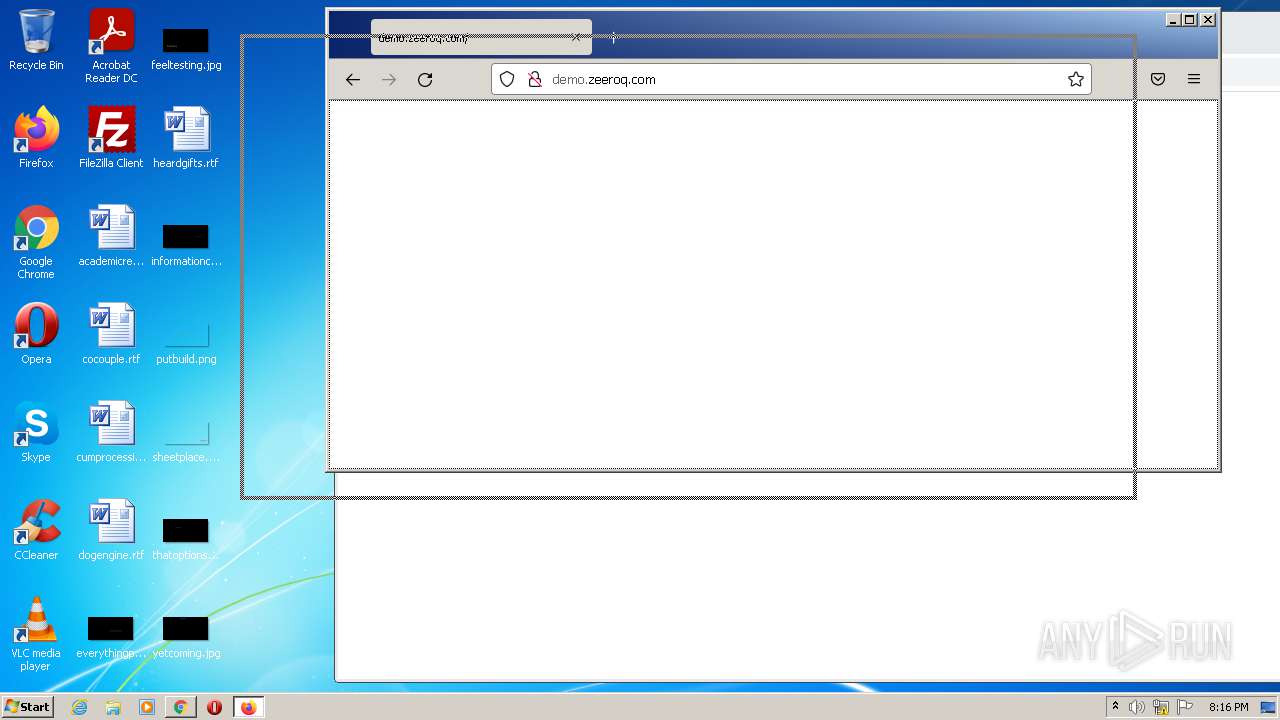Image resolution: width=1280 pixels, height=720 pixels.
Task: Bookmark this page with the star icon
Action: [x=1076, y=79]
